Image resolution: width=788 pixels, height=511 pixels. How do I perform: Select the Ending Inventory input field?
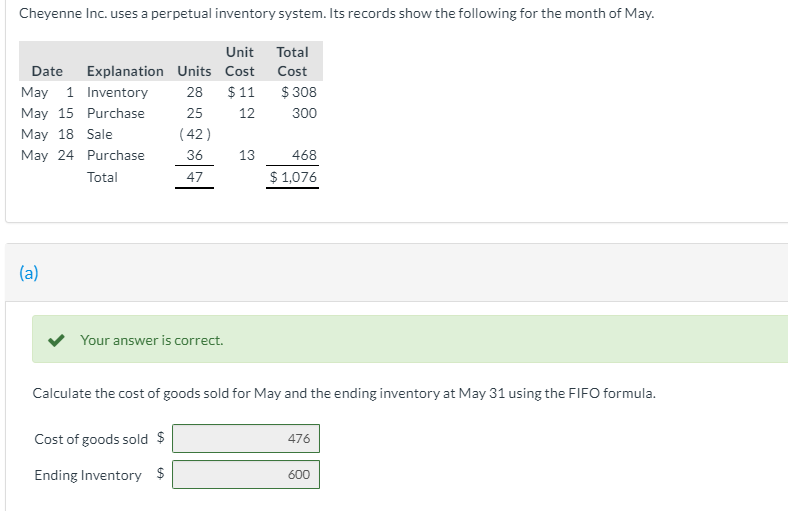tap(246, 475)
